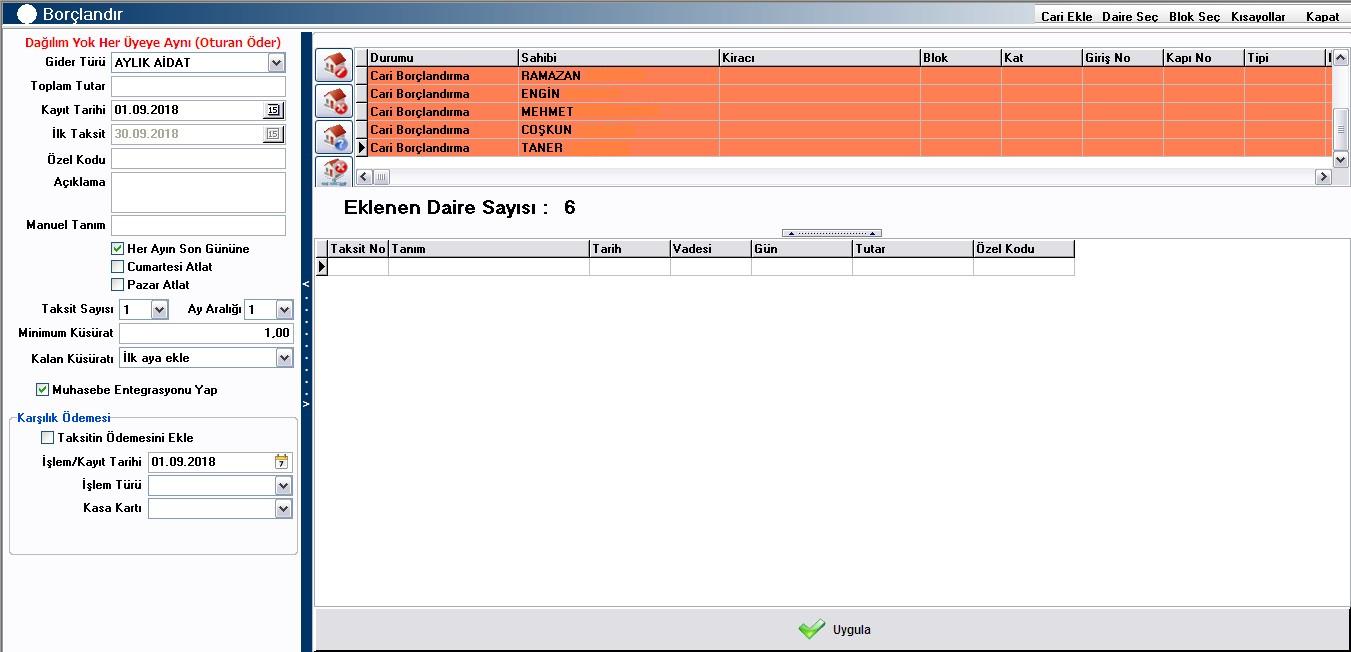Enable the Pazar Atlat checkbox
The height and width of the screenshot is (652, 1351).
[x=118, y=285]
